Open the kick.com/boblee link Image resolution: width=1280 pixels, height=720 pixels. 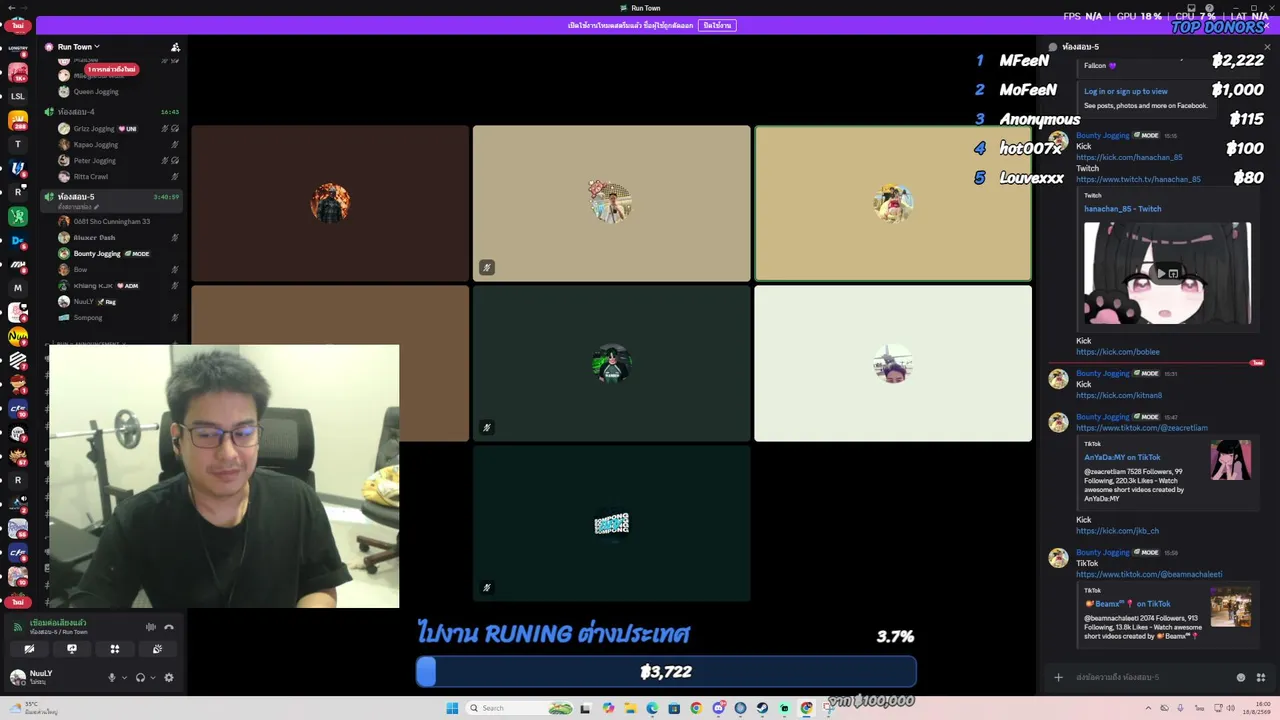[1118, 352]
